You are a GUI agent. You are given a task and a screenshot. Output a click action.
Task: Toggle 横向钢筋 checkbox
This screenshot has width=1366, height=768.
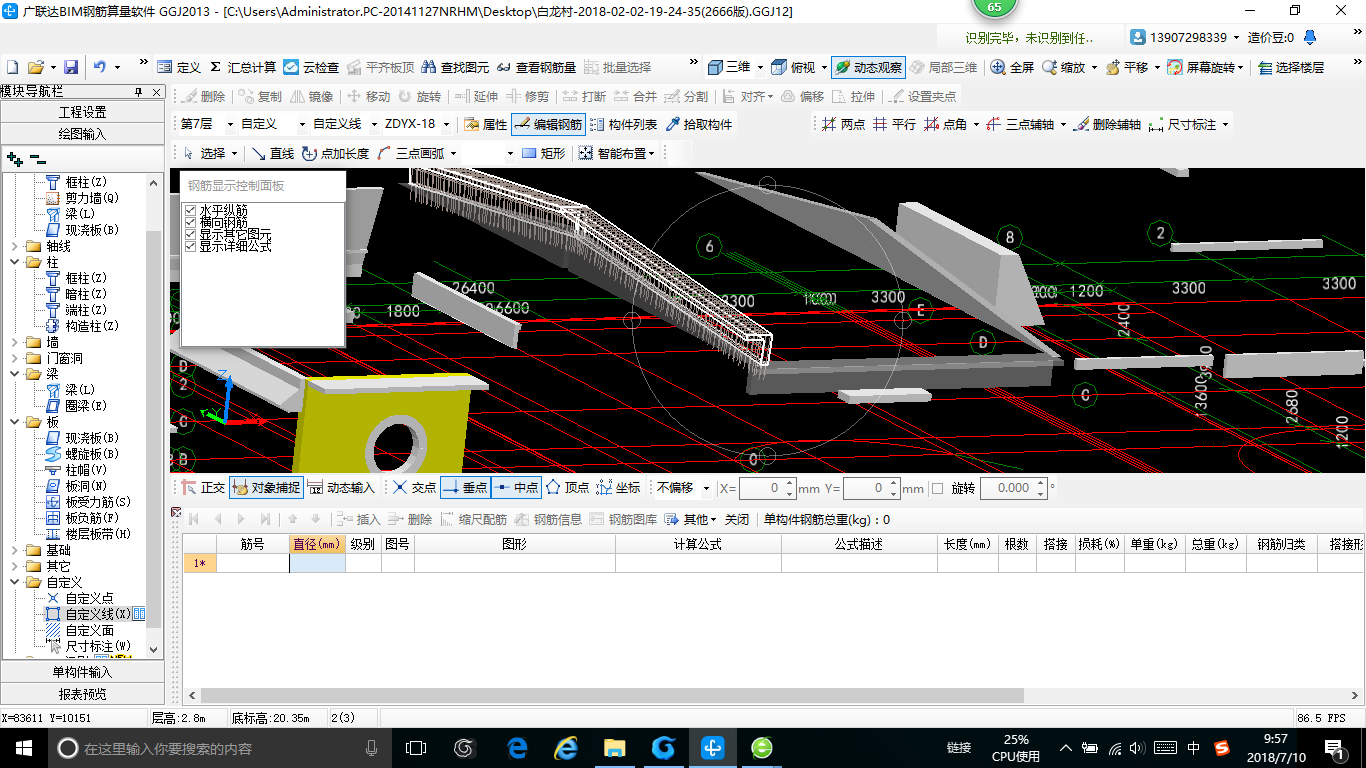click(x=190, y=222)
